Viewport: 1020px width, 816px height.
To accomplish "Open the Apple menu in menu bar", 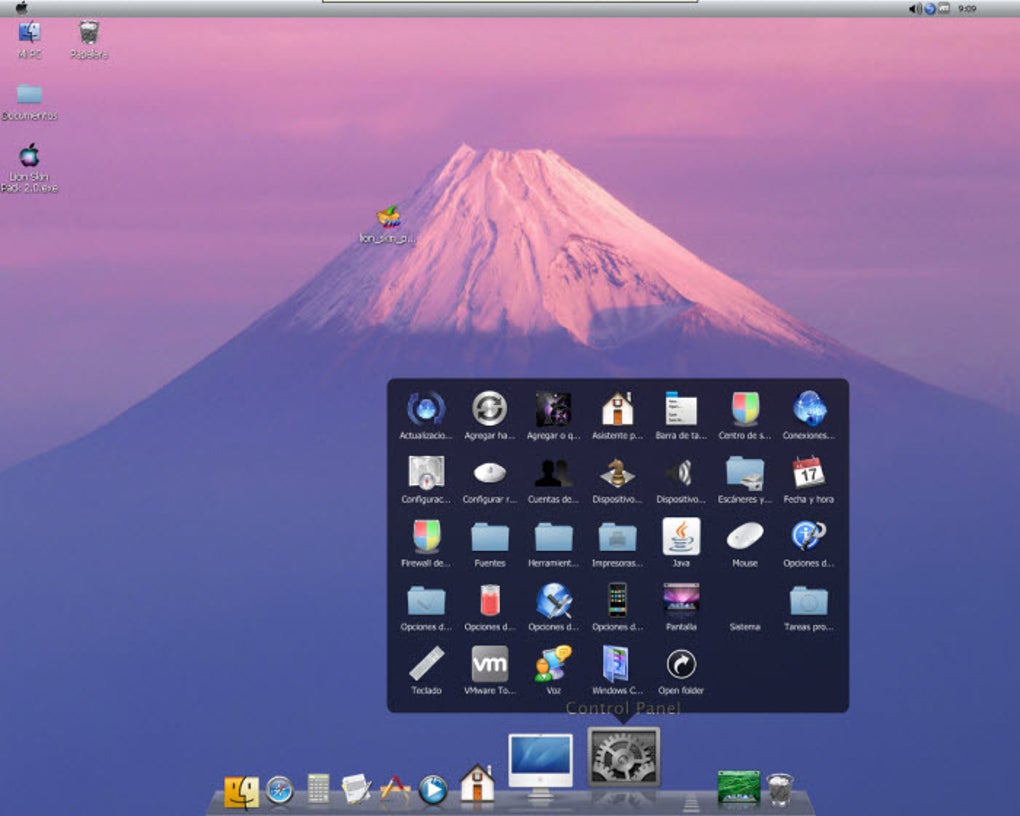I will (x=21, y=8).
